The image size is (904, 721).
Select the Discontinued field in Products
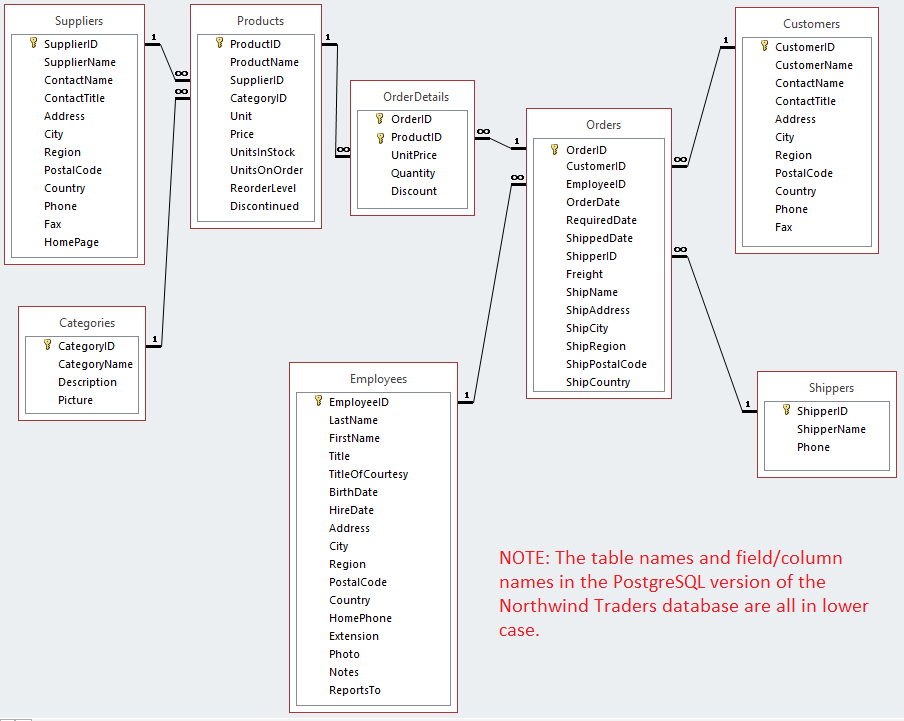[x=264, y=206]
